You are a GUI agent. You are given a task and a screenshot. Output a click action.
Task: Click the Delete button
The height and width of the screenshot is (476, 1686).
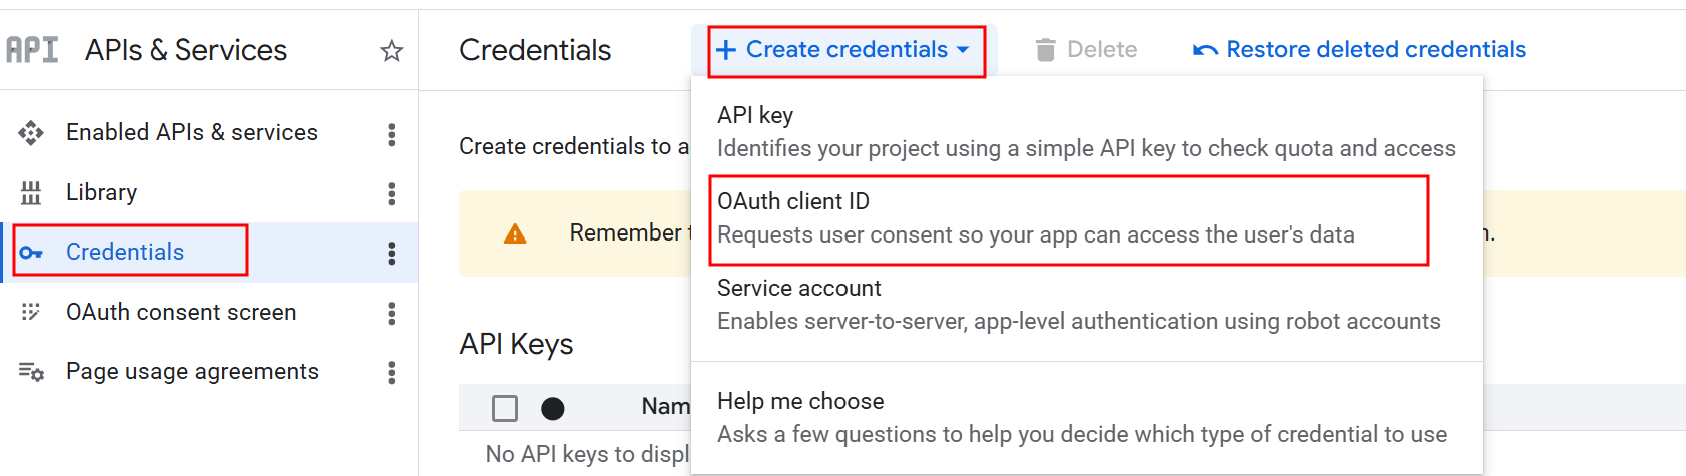coord(1086,50)
